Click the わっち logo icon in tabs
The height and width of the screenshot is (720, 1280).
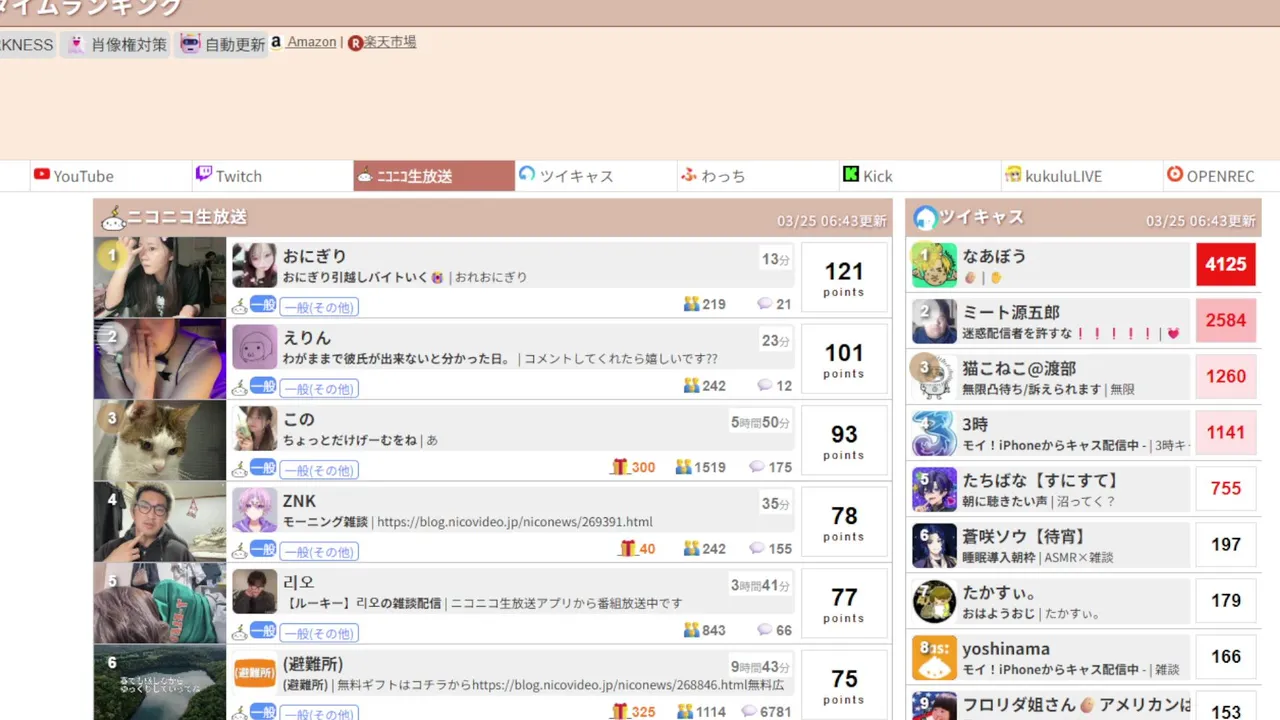coord(689,174)
